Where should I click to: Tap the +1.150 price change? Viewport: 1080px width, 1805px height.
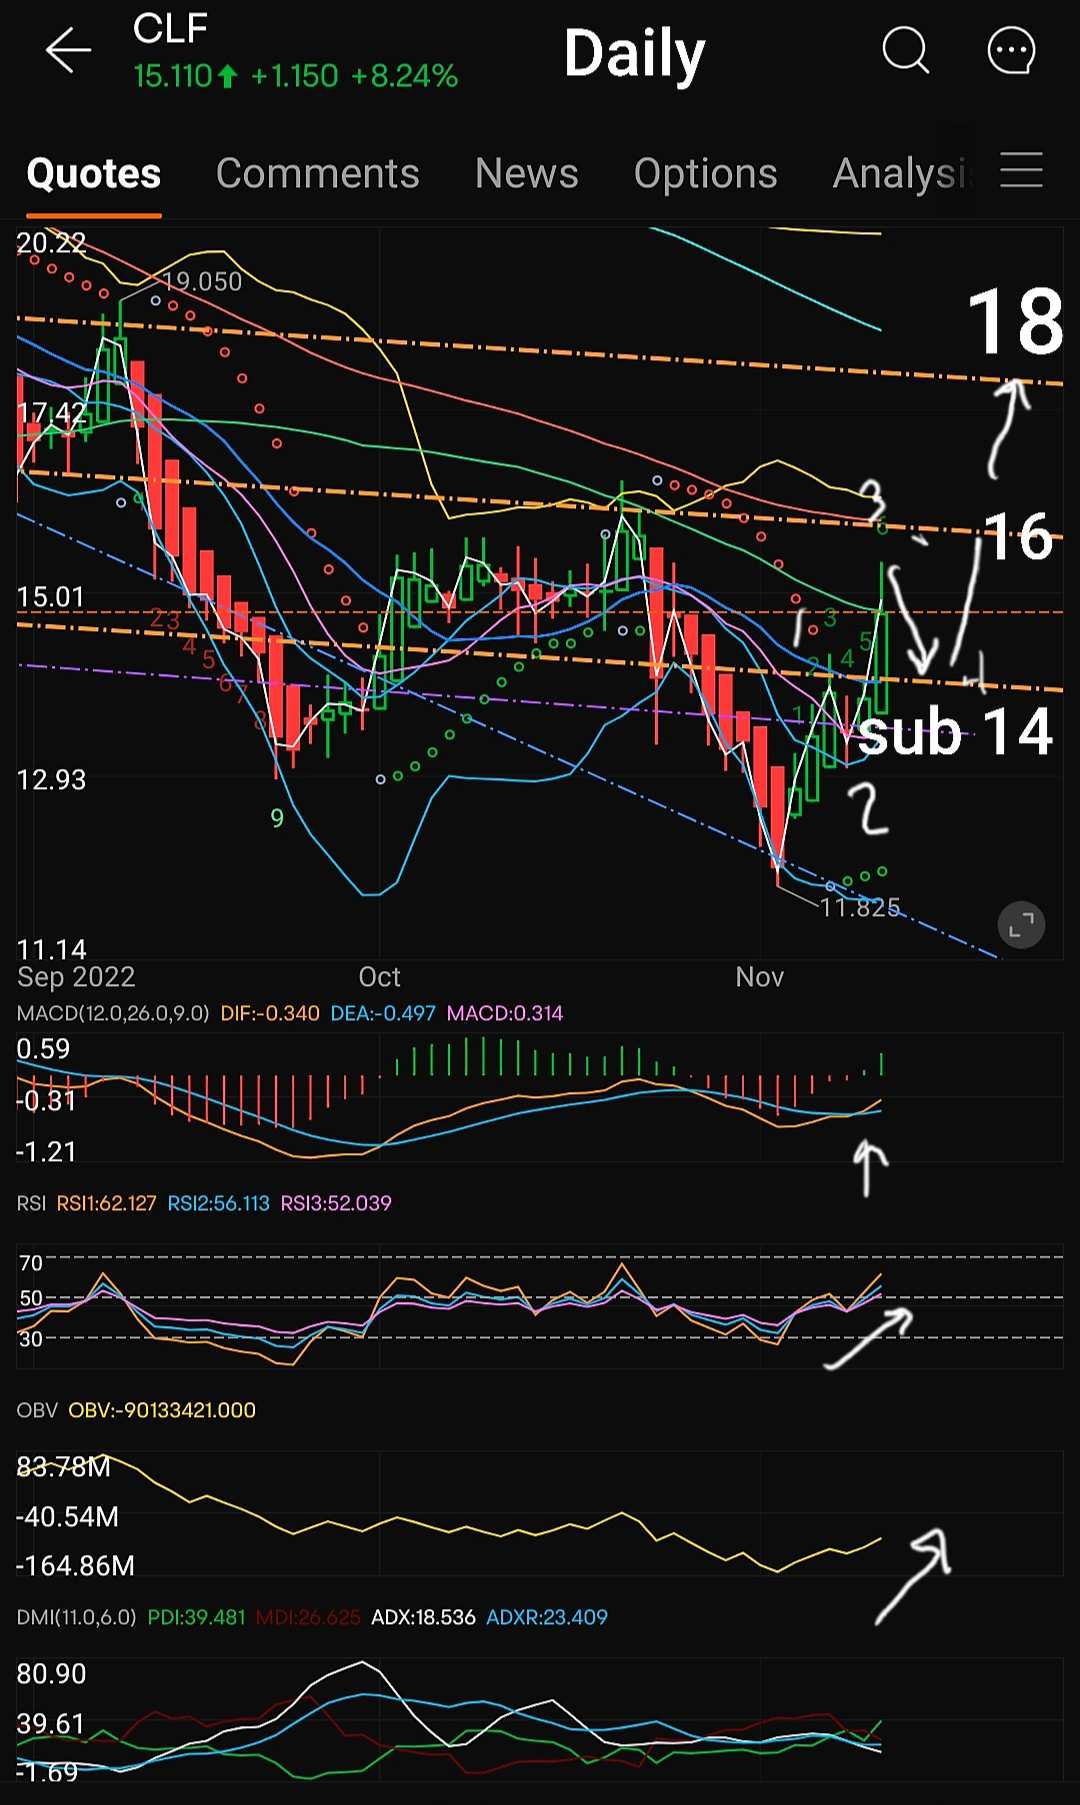coord(295,76)
